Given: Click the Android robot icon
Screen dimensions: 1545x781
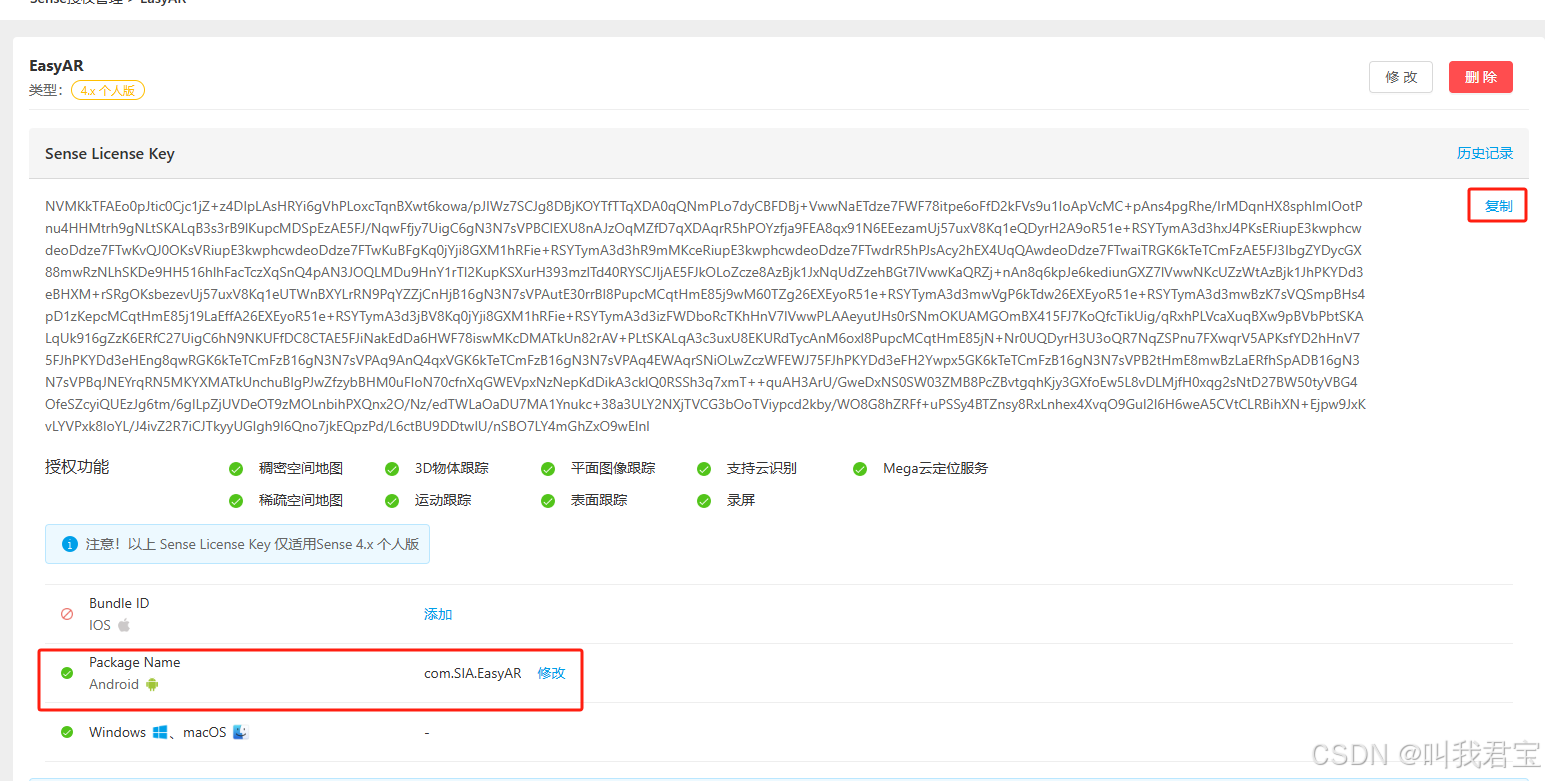Looking at the screenshot, I should pos(152,684).
